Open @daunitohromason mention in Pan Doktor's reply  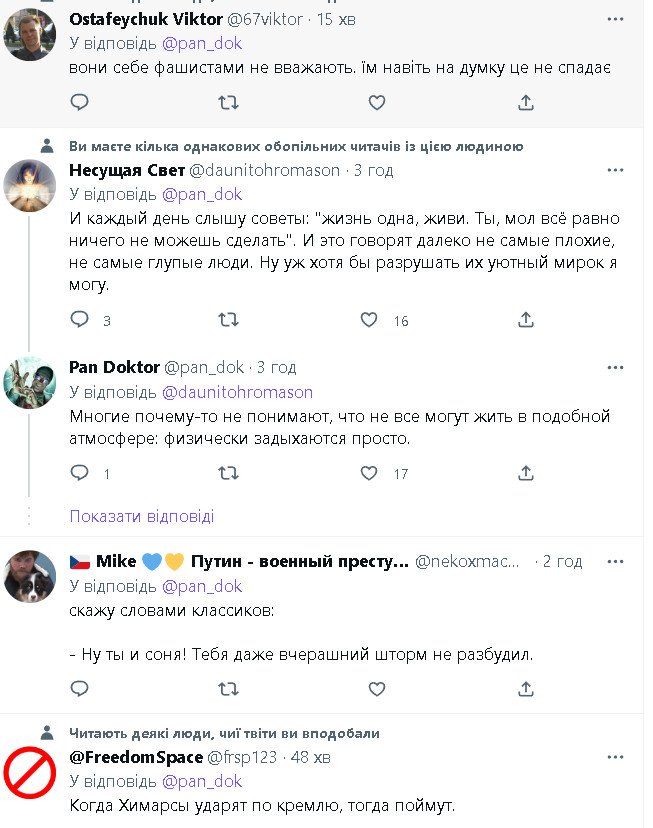point(237,392)
